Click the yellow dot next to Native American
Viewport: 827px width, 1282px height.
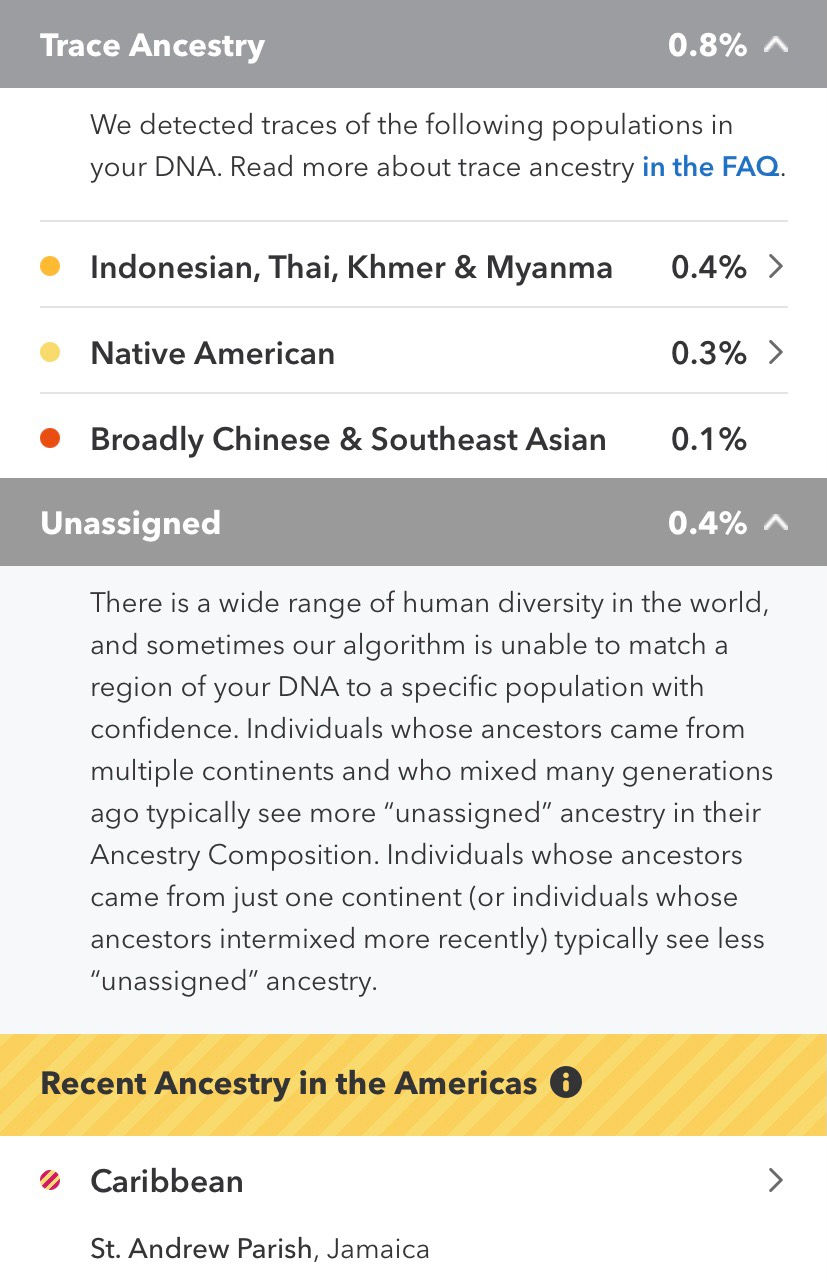[50, 353]
